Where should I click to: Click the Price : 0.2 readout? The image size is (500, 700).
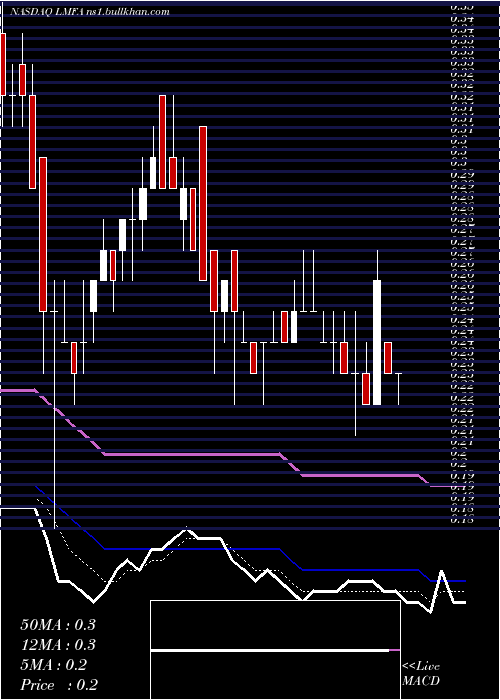[x=59, y=685]
